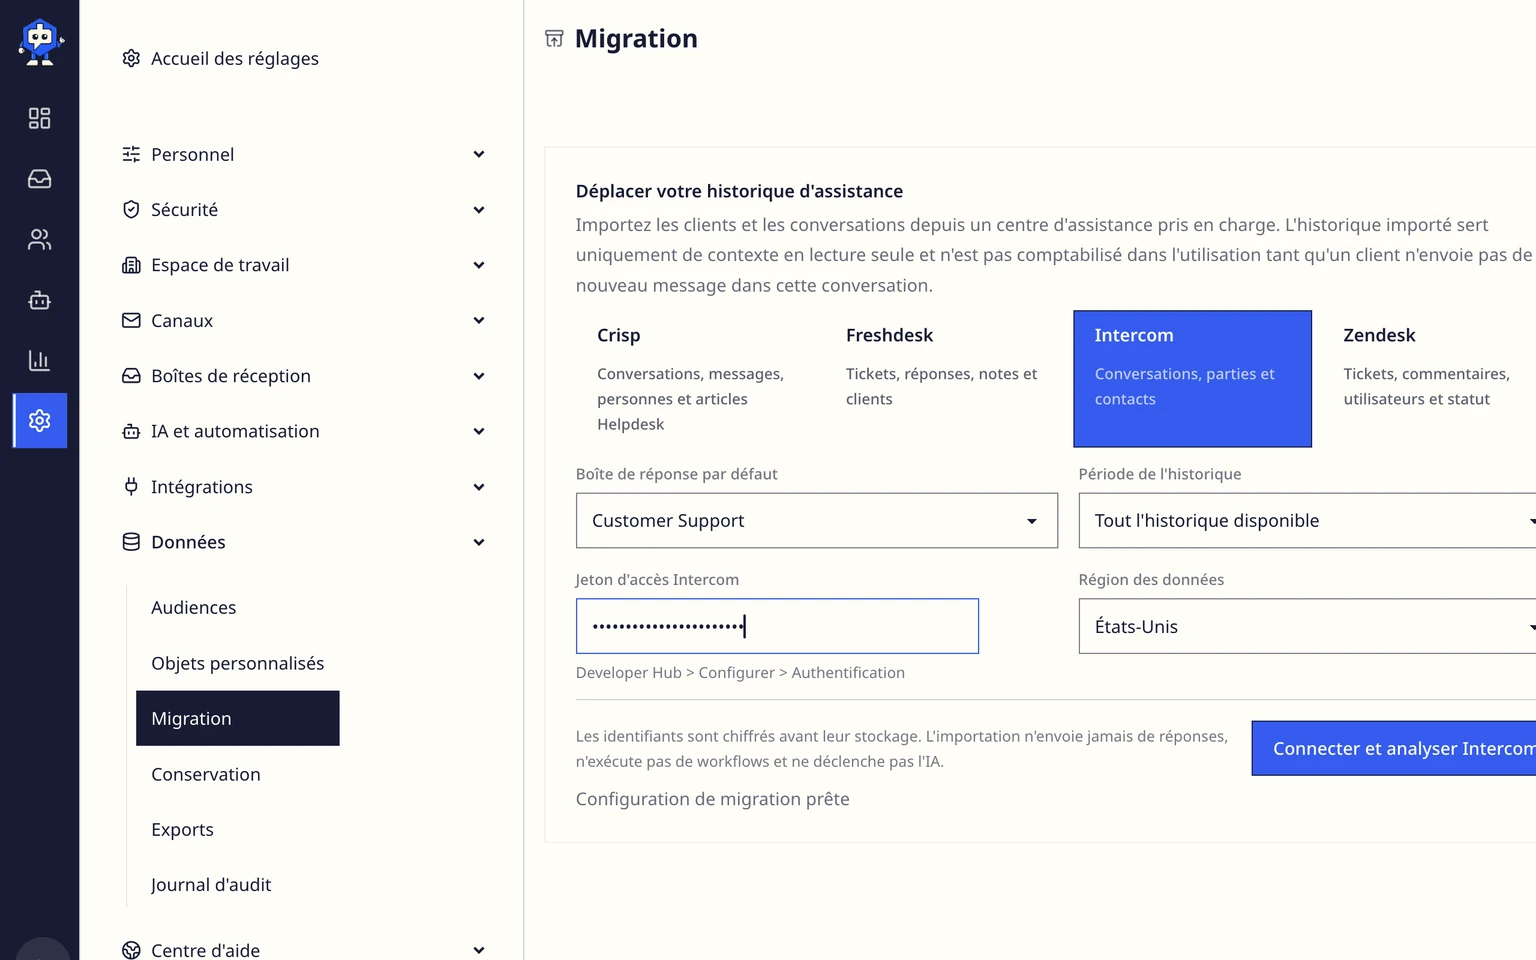The height and width of the screenshot is (960, 1536).
Task: Collapse the Données section chevron
Action: point(479,542)
